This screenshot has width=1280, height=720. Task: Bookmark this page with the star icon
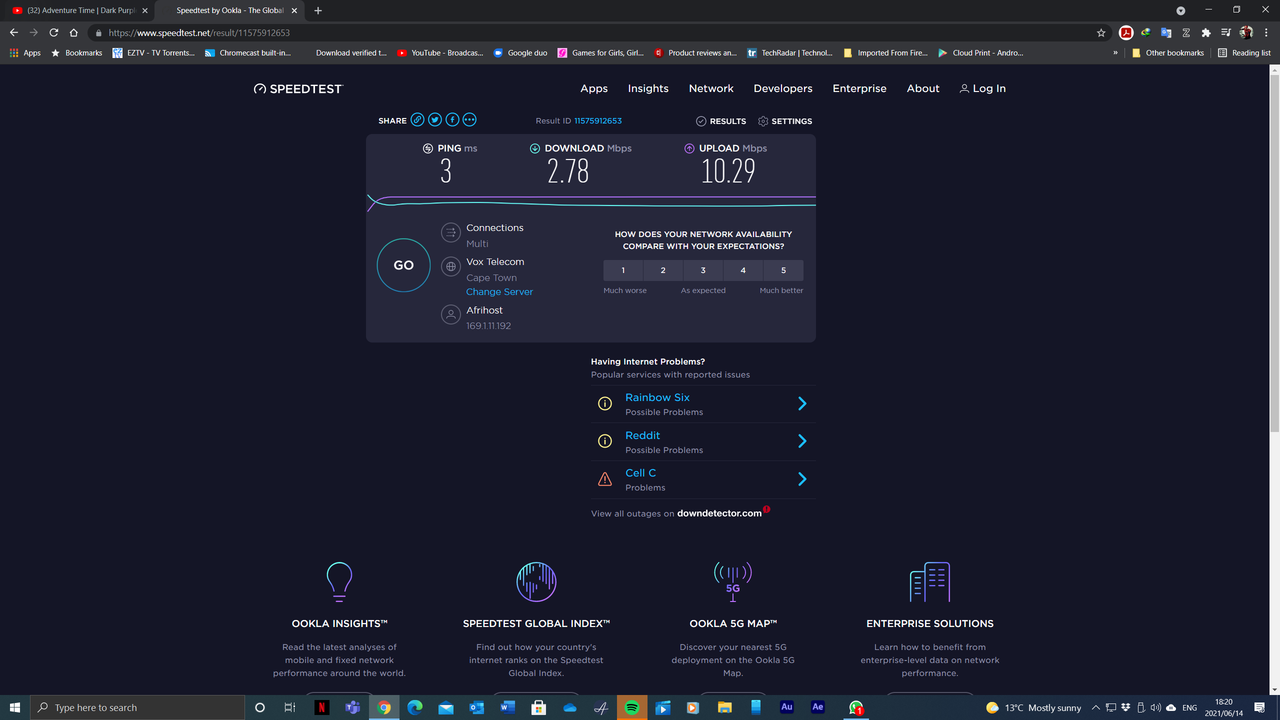click(1101, 32)
